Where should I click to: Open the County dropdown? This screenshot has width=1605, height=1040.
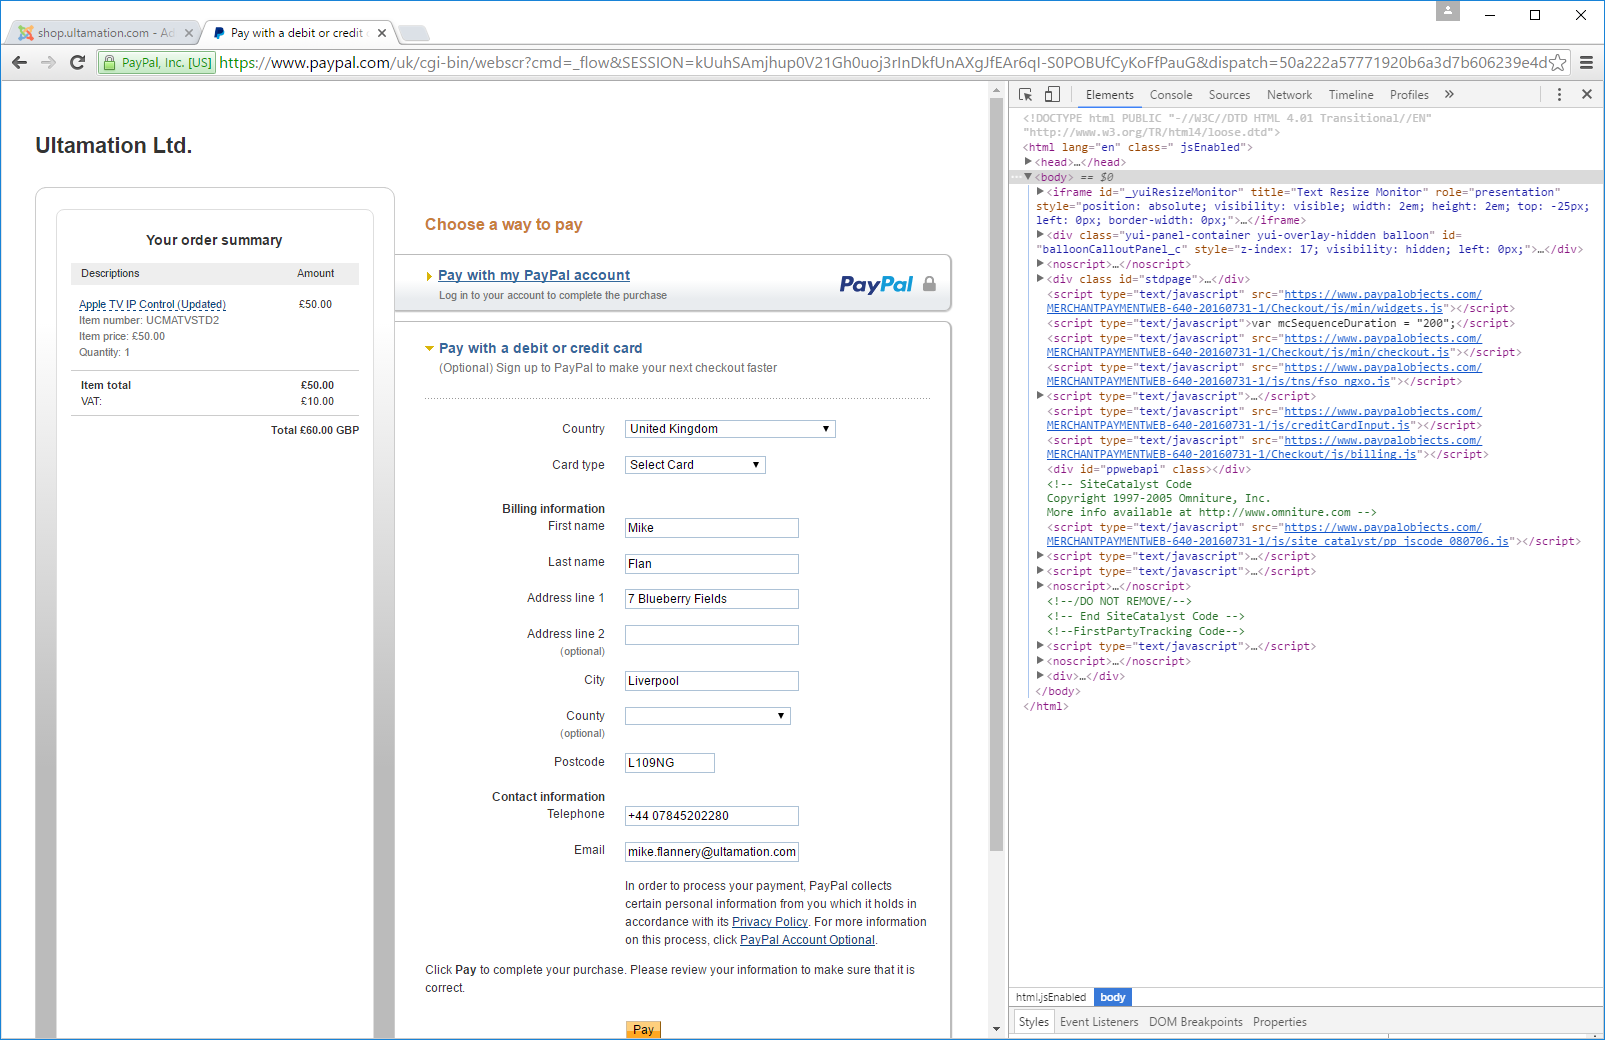(707, 716)
